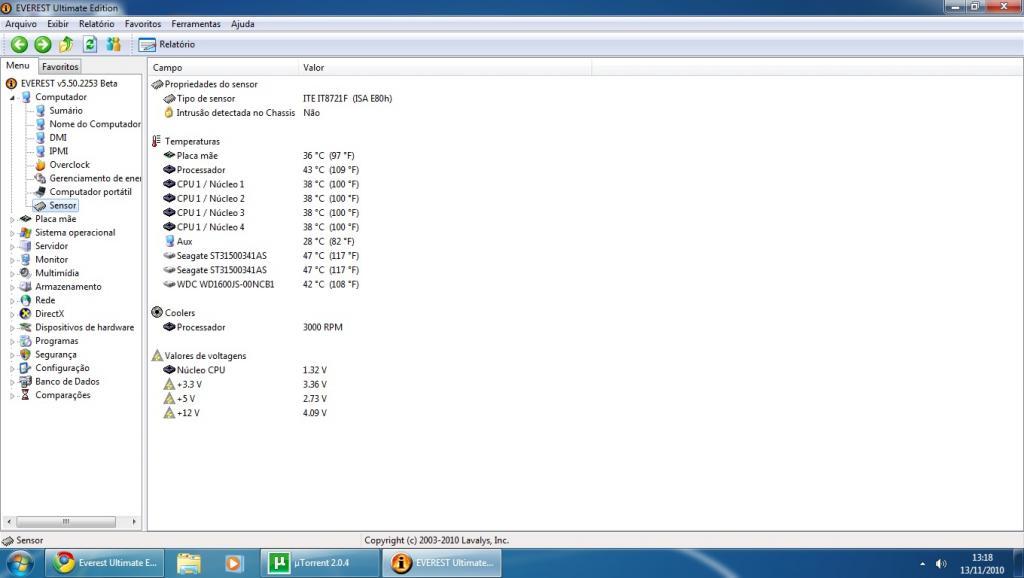Click the green Forward arrow toolbar icon
The width and height of the screenshot is (1024, 578).
43,44
